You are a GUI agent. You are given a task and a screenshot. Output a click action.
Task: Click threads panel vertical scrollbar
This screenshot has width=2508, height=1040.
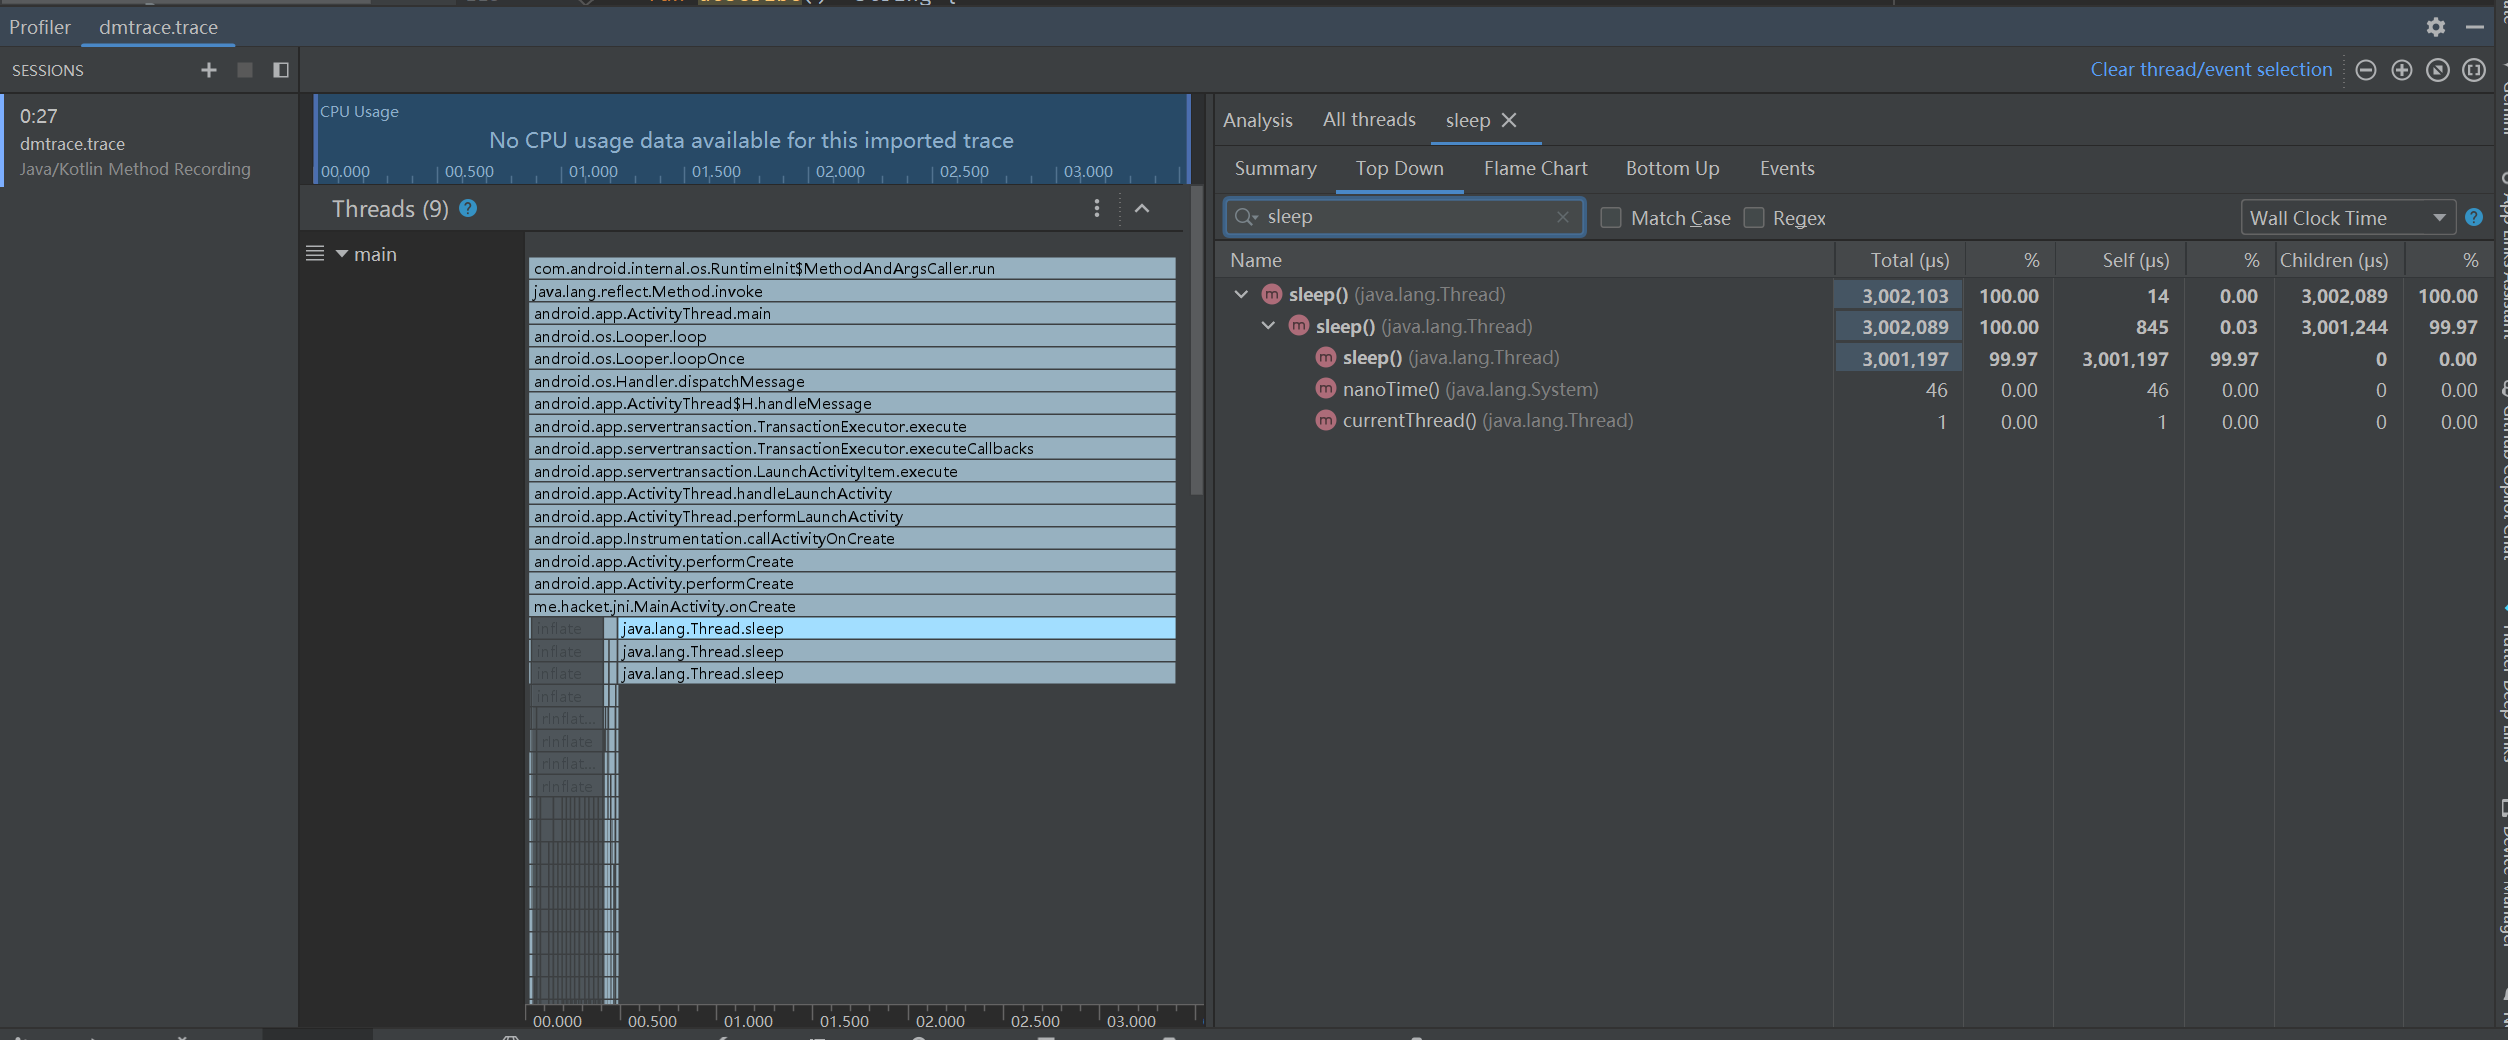[1197, 340]
